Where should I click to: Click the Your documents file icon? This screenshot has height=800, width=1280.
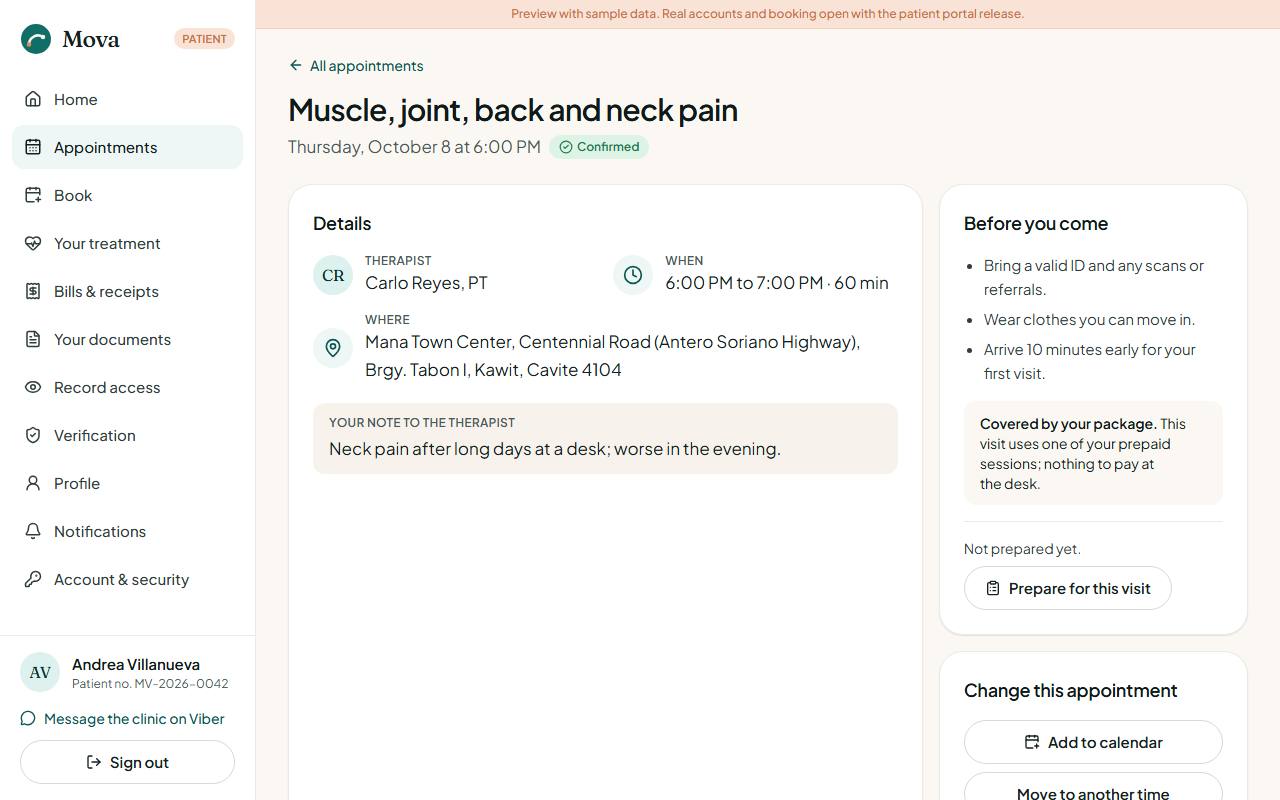point(33,339)
